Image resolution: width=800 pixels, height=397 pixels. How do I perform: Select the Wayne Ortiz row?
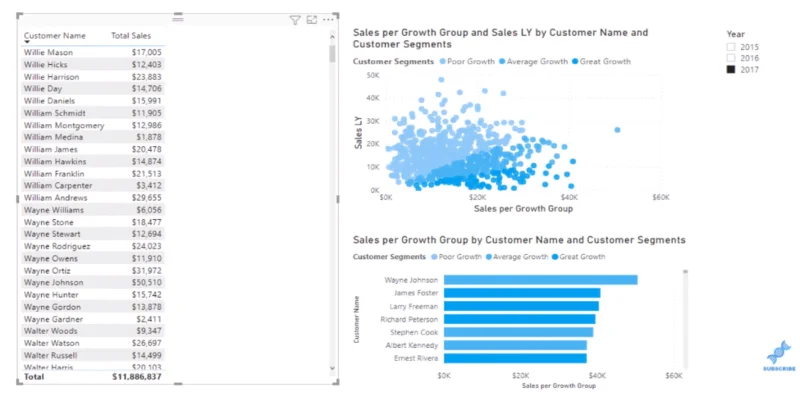coord(93,270)
